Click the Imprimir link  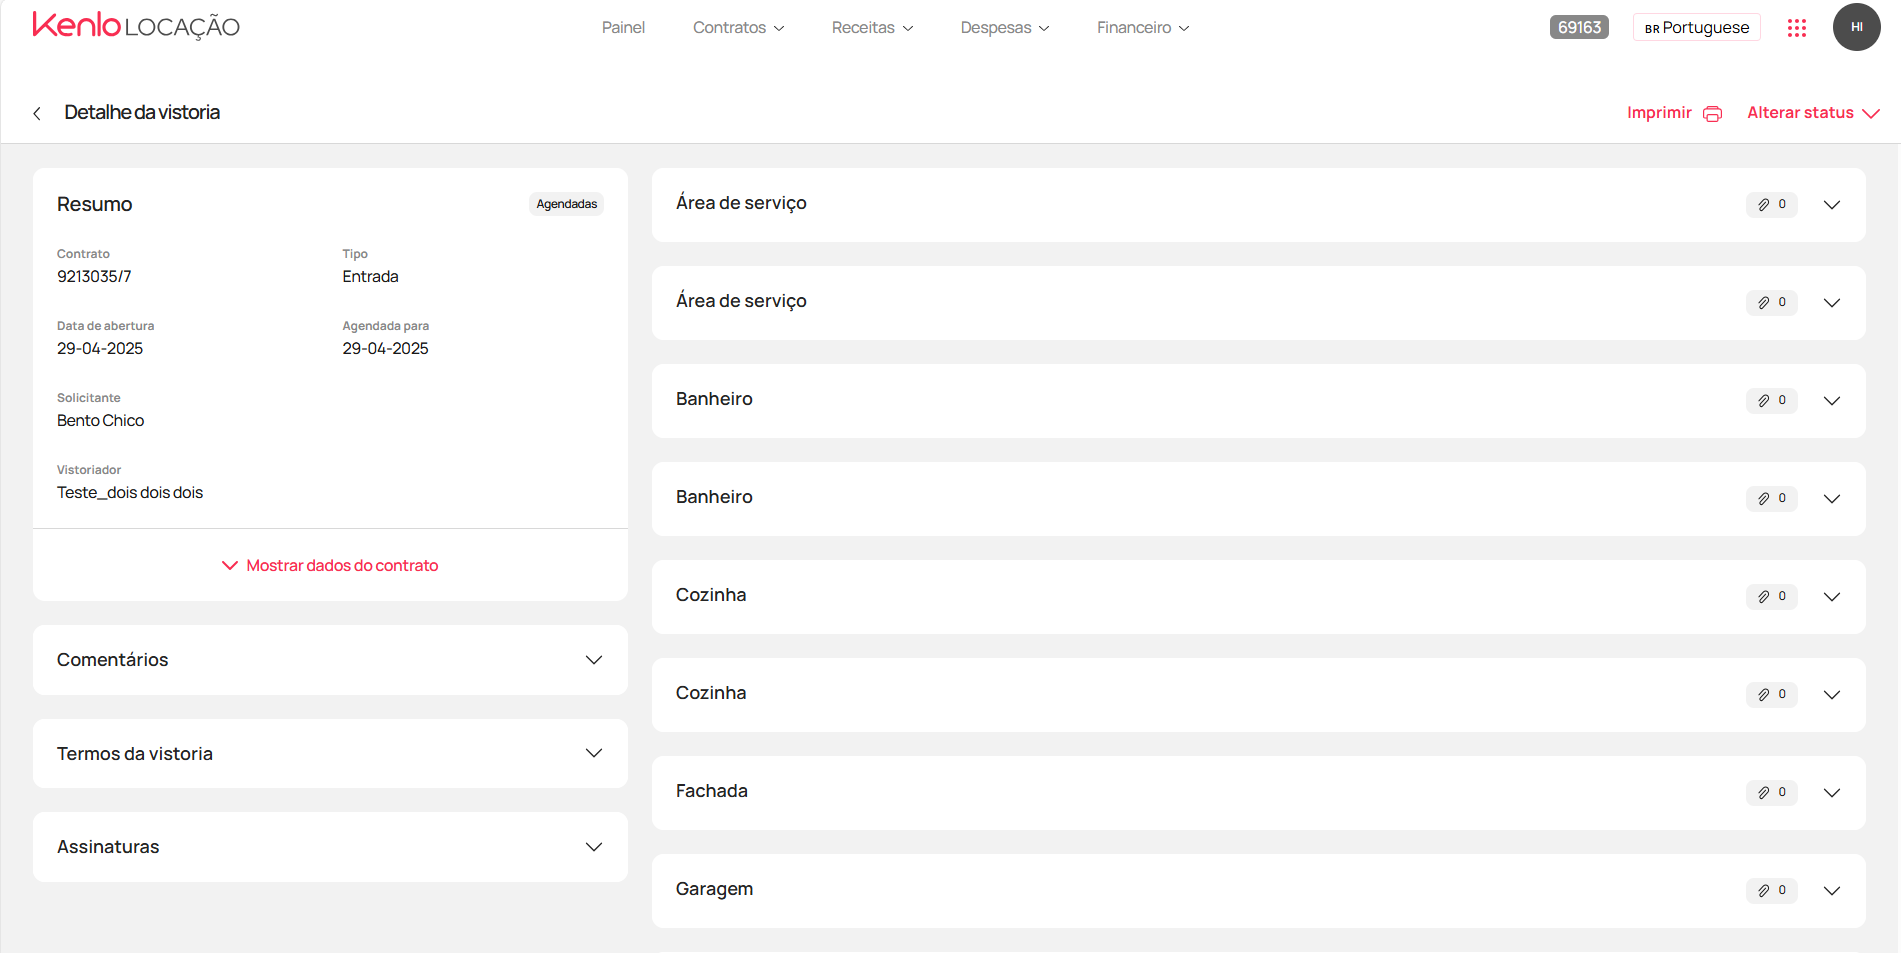point(1659,113)
